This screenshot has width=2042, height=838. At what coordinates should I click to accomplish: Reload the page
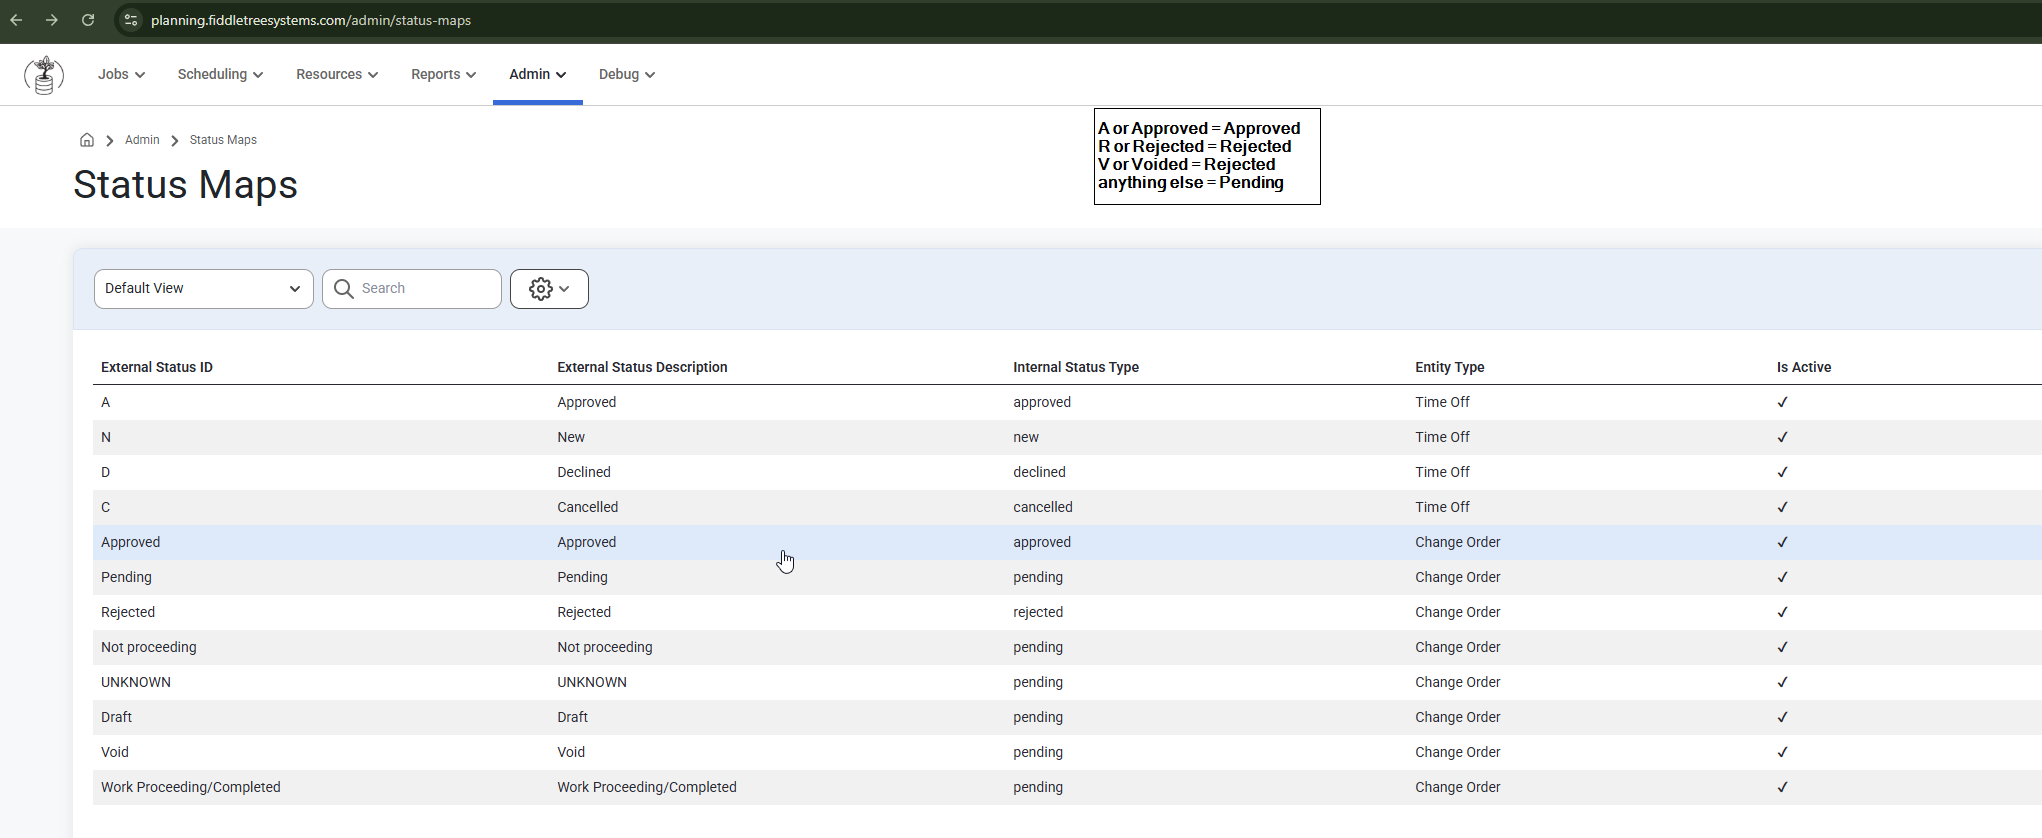[88, 20]
